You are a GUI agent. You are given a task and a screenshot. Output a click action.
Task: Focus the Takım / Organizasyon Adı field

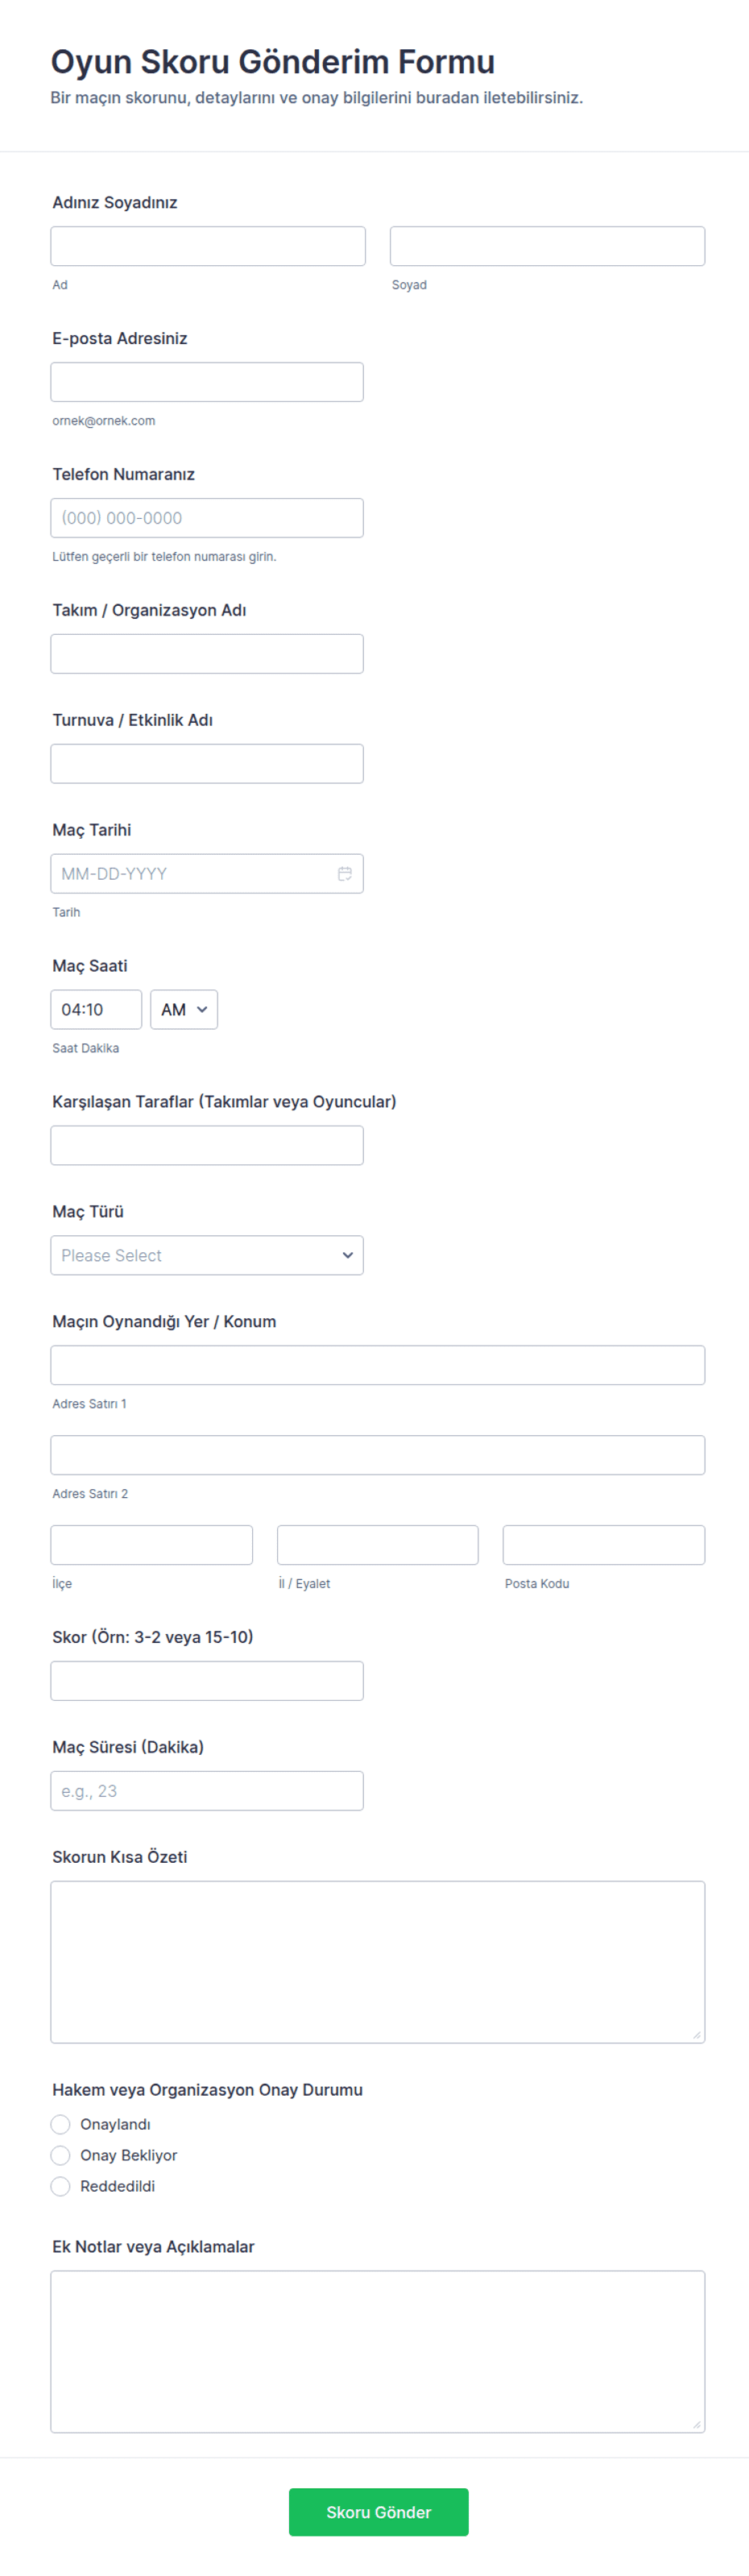click(x=207, y=654)
